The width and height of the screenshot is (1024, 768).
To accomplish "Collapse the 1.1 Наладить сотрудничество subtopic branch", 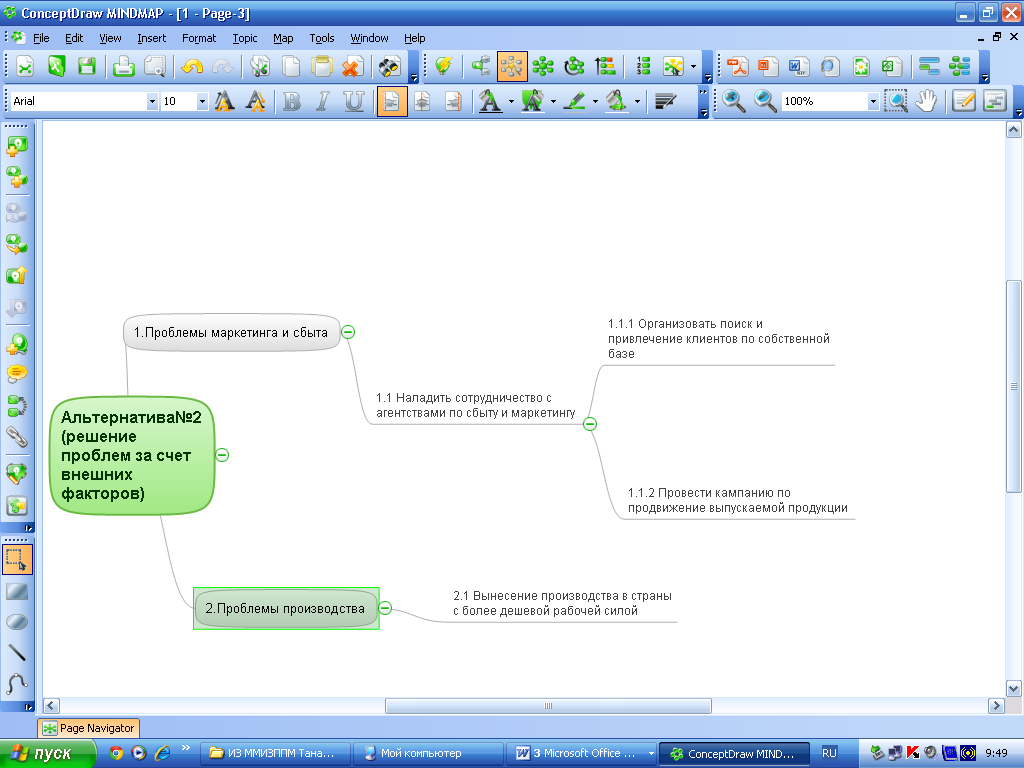I will click(x=590, y=424).
